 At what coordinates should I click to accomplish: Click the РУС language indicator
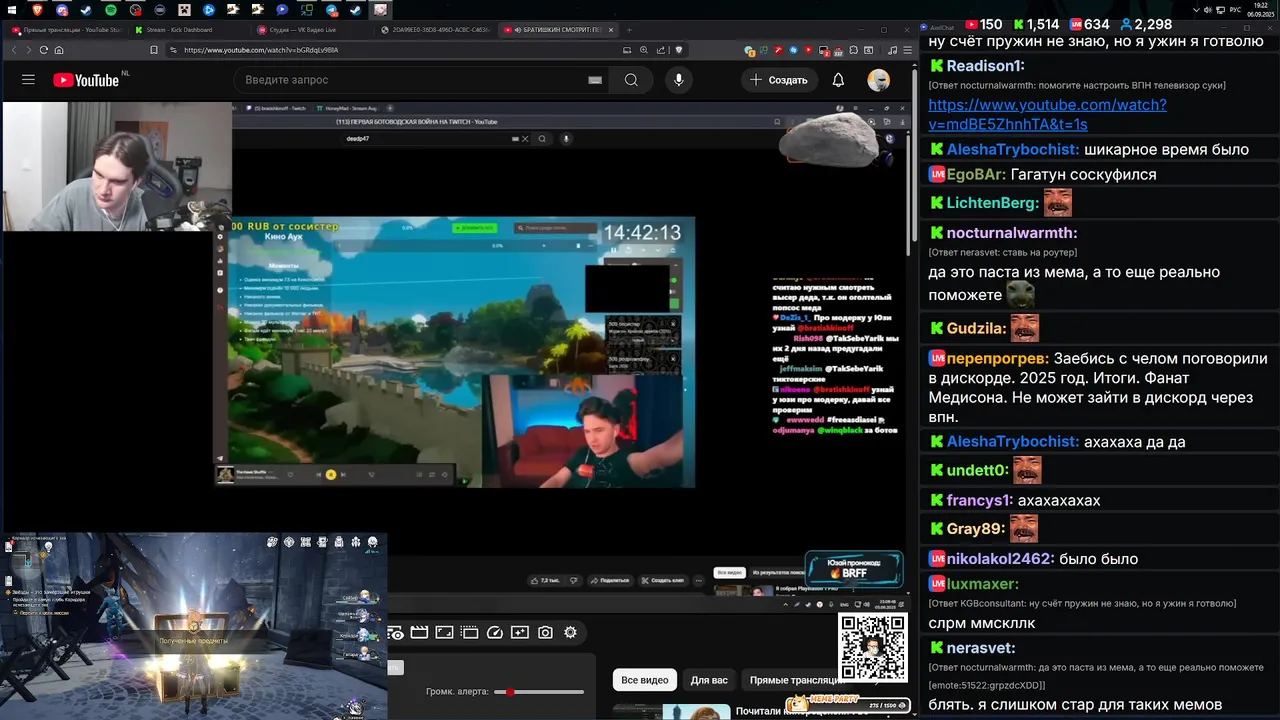coord(1234,10)
